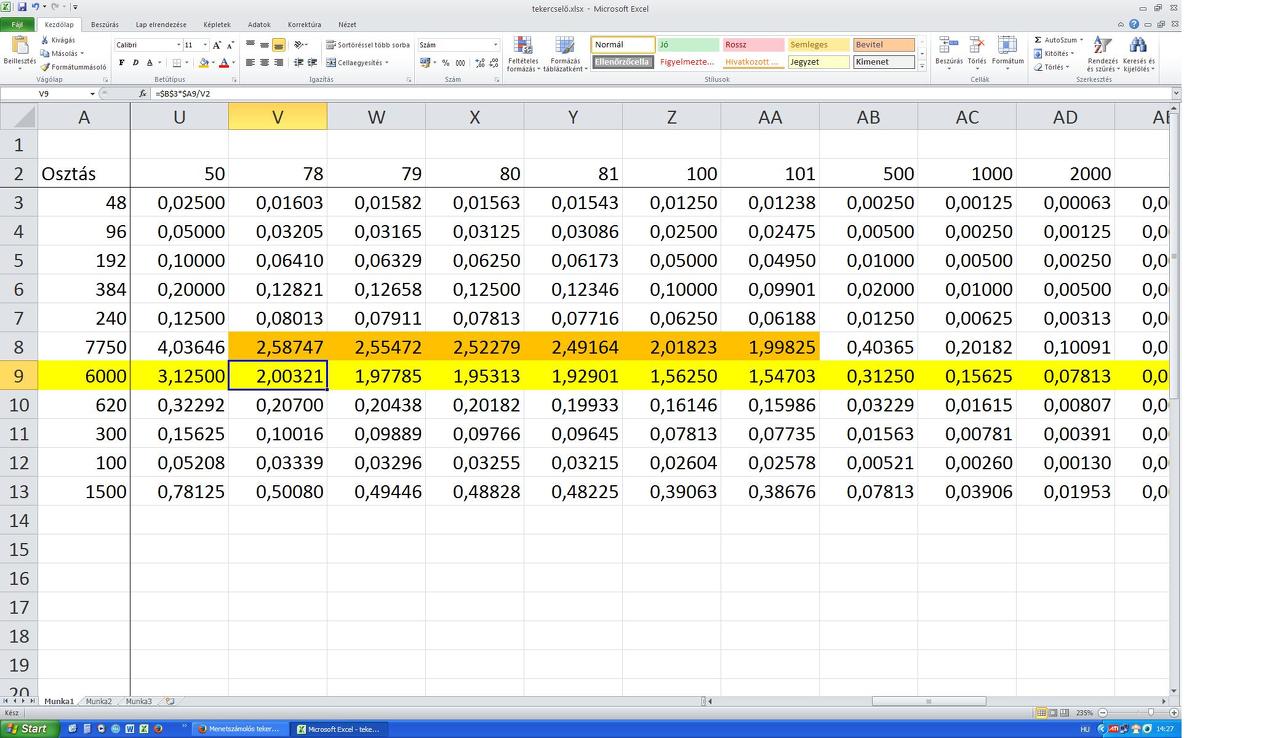This screenshot has width=1280, height=738.
Task: Click the increase indent icon
Action: click(312, 62)
